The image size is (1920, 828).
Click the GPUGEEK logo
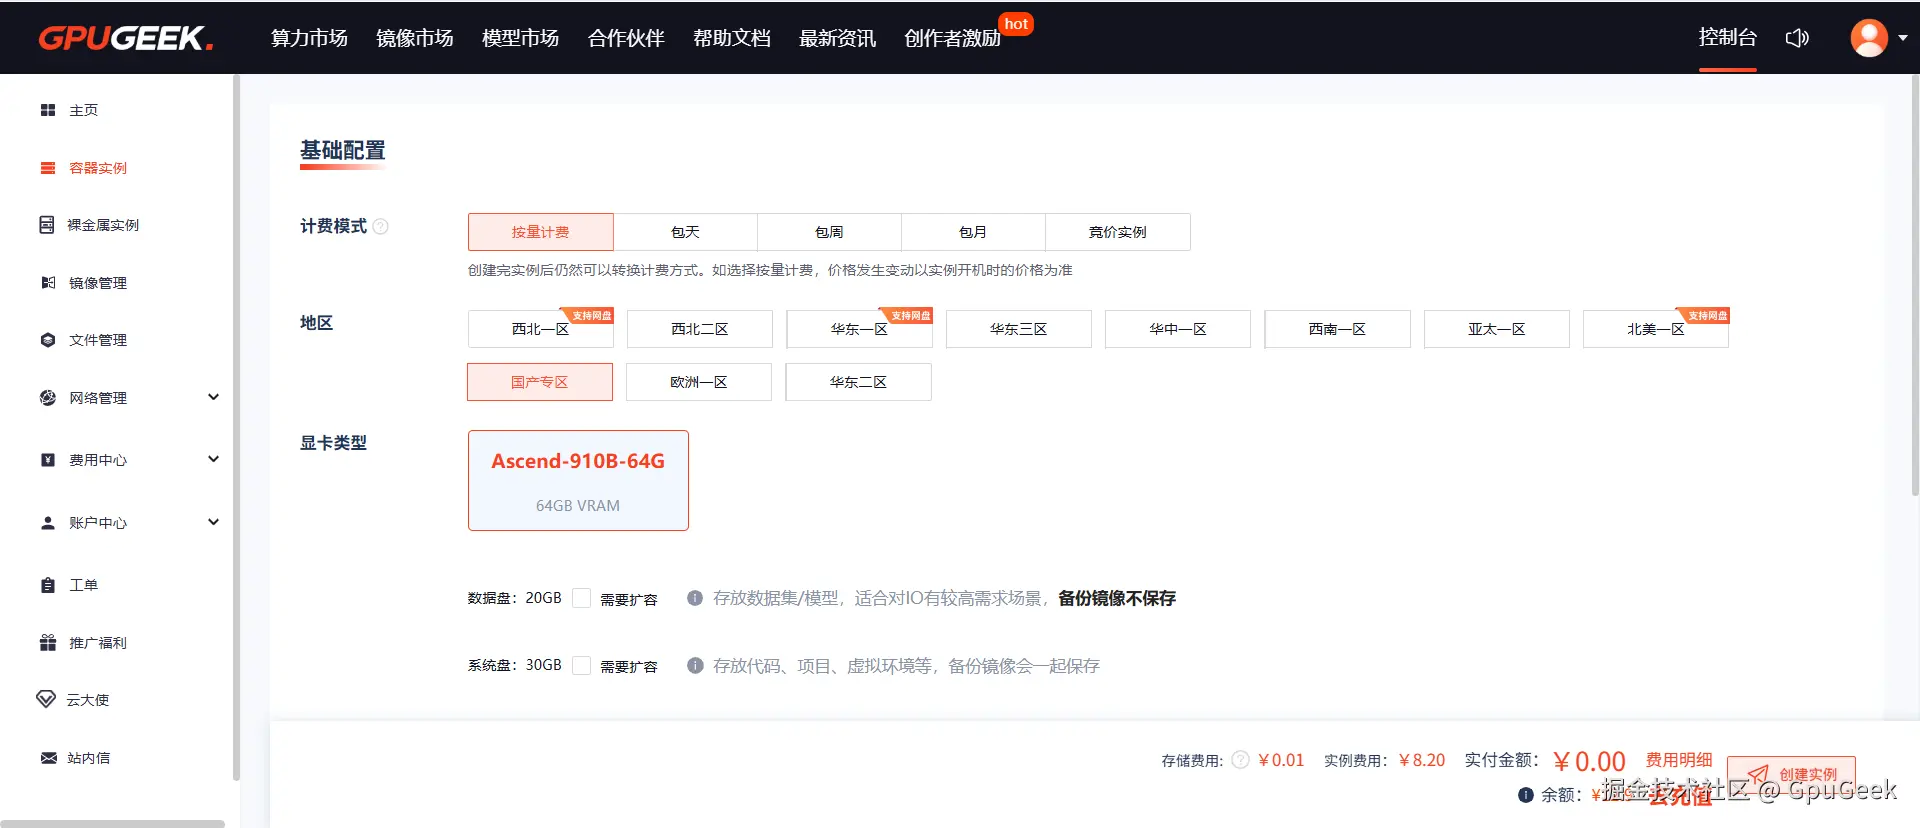[x=126, y=38]
